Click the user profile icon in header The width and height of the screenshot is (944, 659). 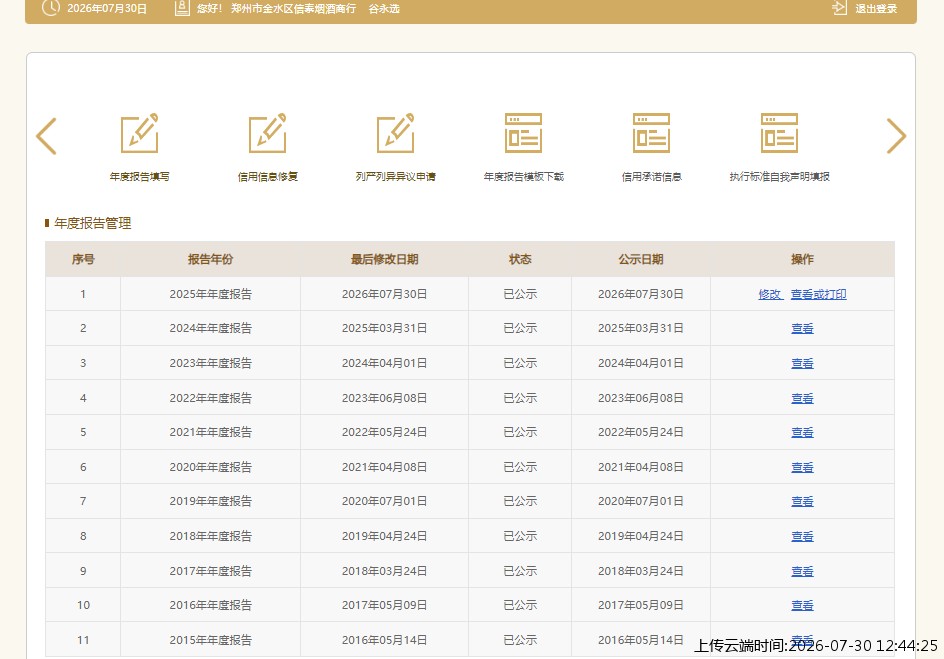coord(182,8)
